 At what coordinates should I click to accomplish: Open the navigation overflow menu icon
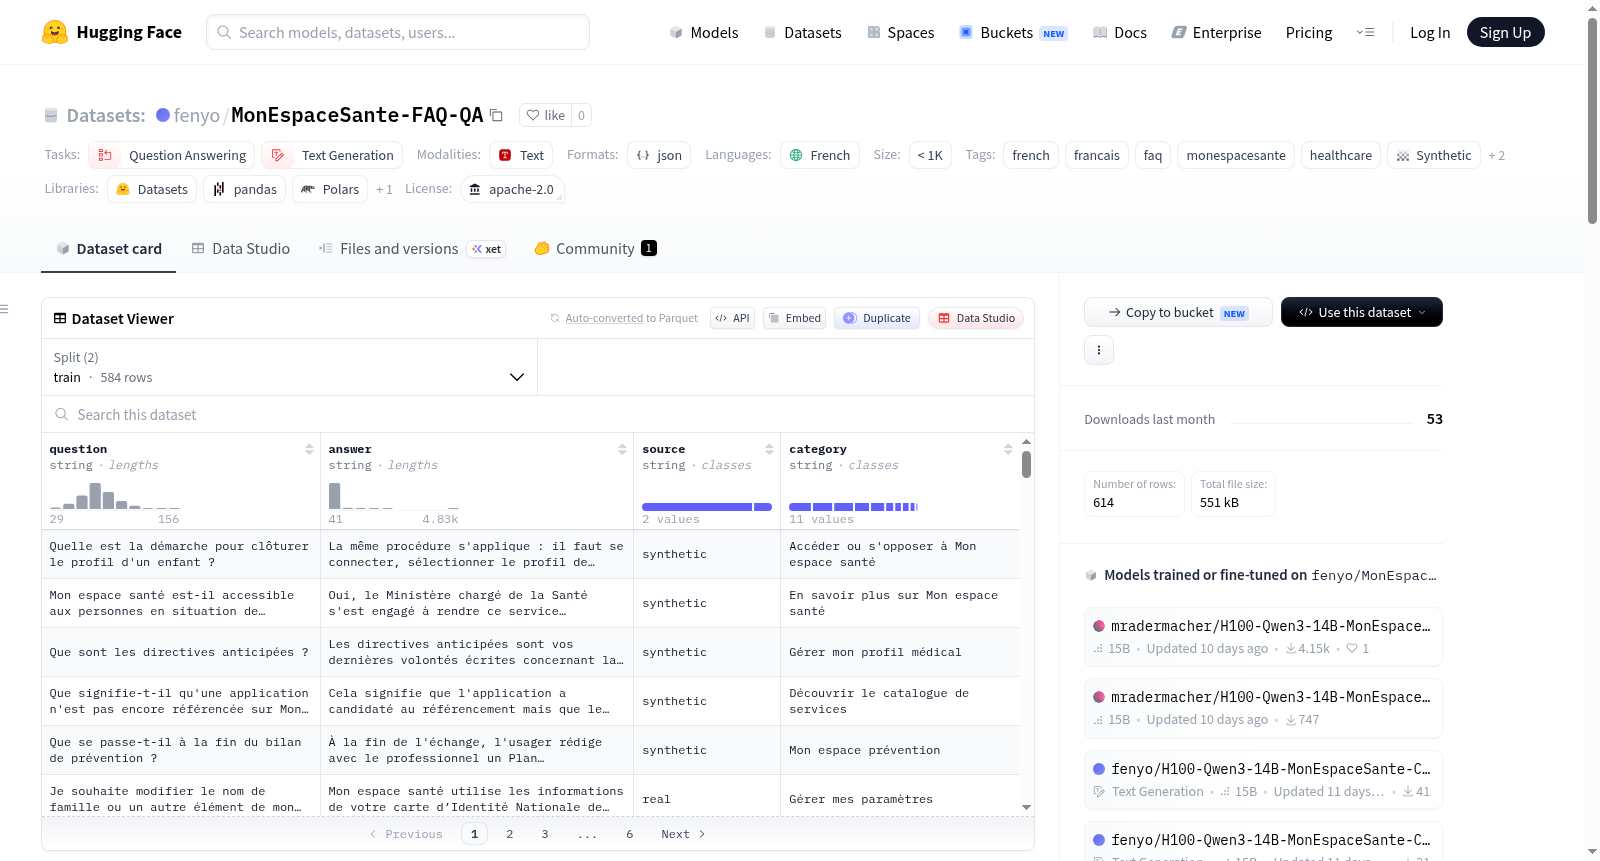pos(1365,32)
